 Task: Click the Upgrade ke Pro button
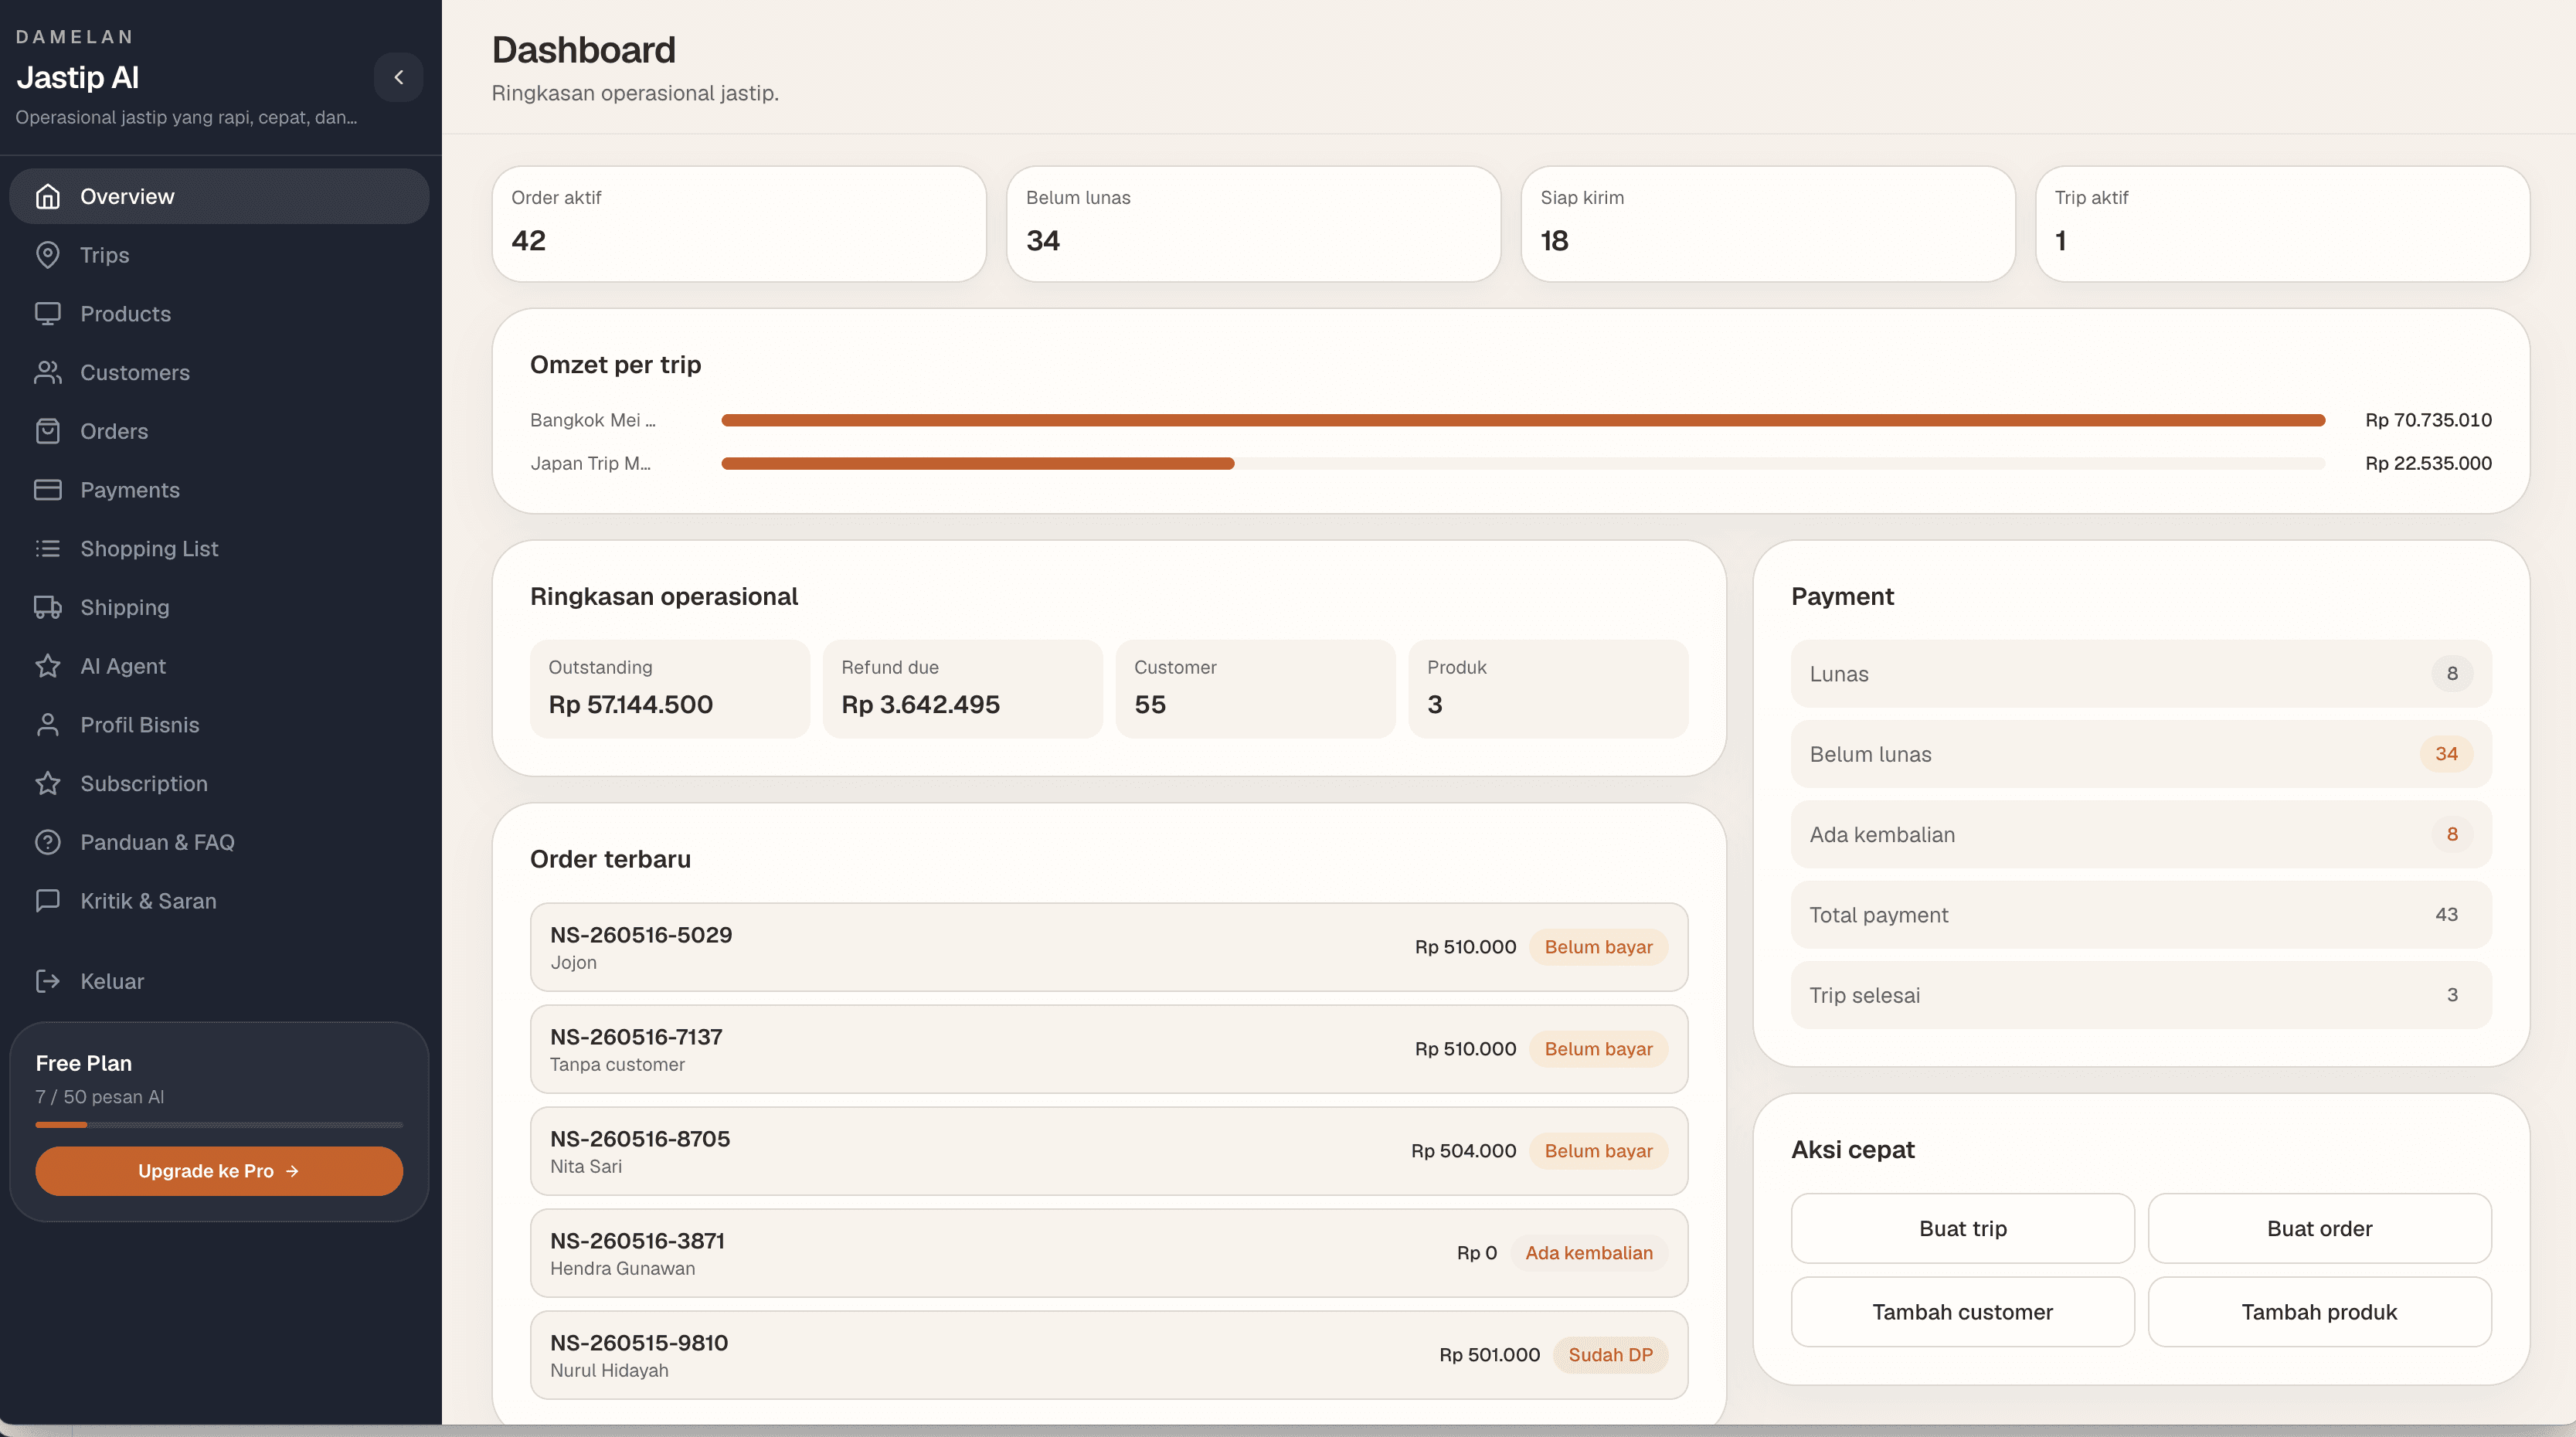click(x=219, y=1171)
